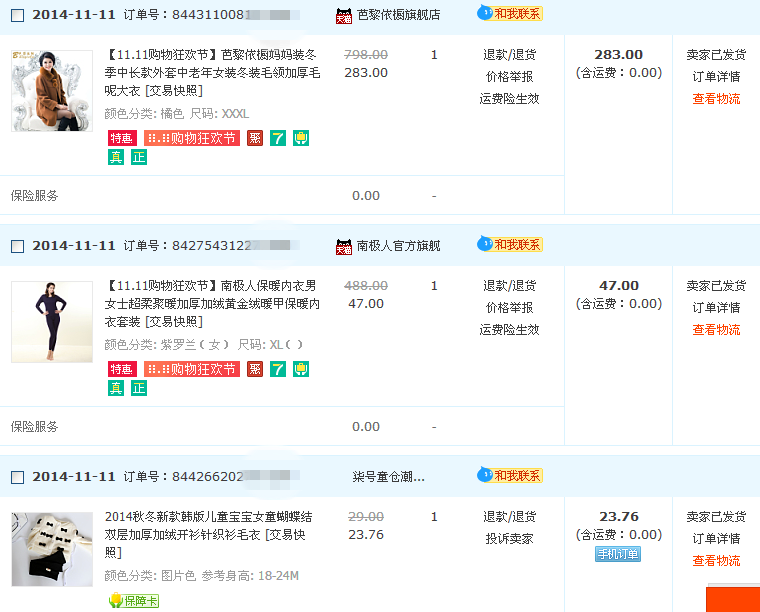
Task: Click 价格举报 for the coat order
Action: [509, 77]
